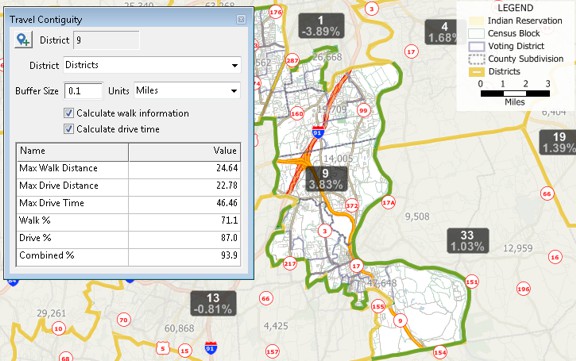Click the route 287 marker on map
The image size is (576, 361).
click(x=292, y=60)
